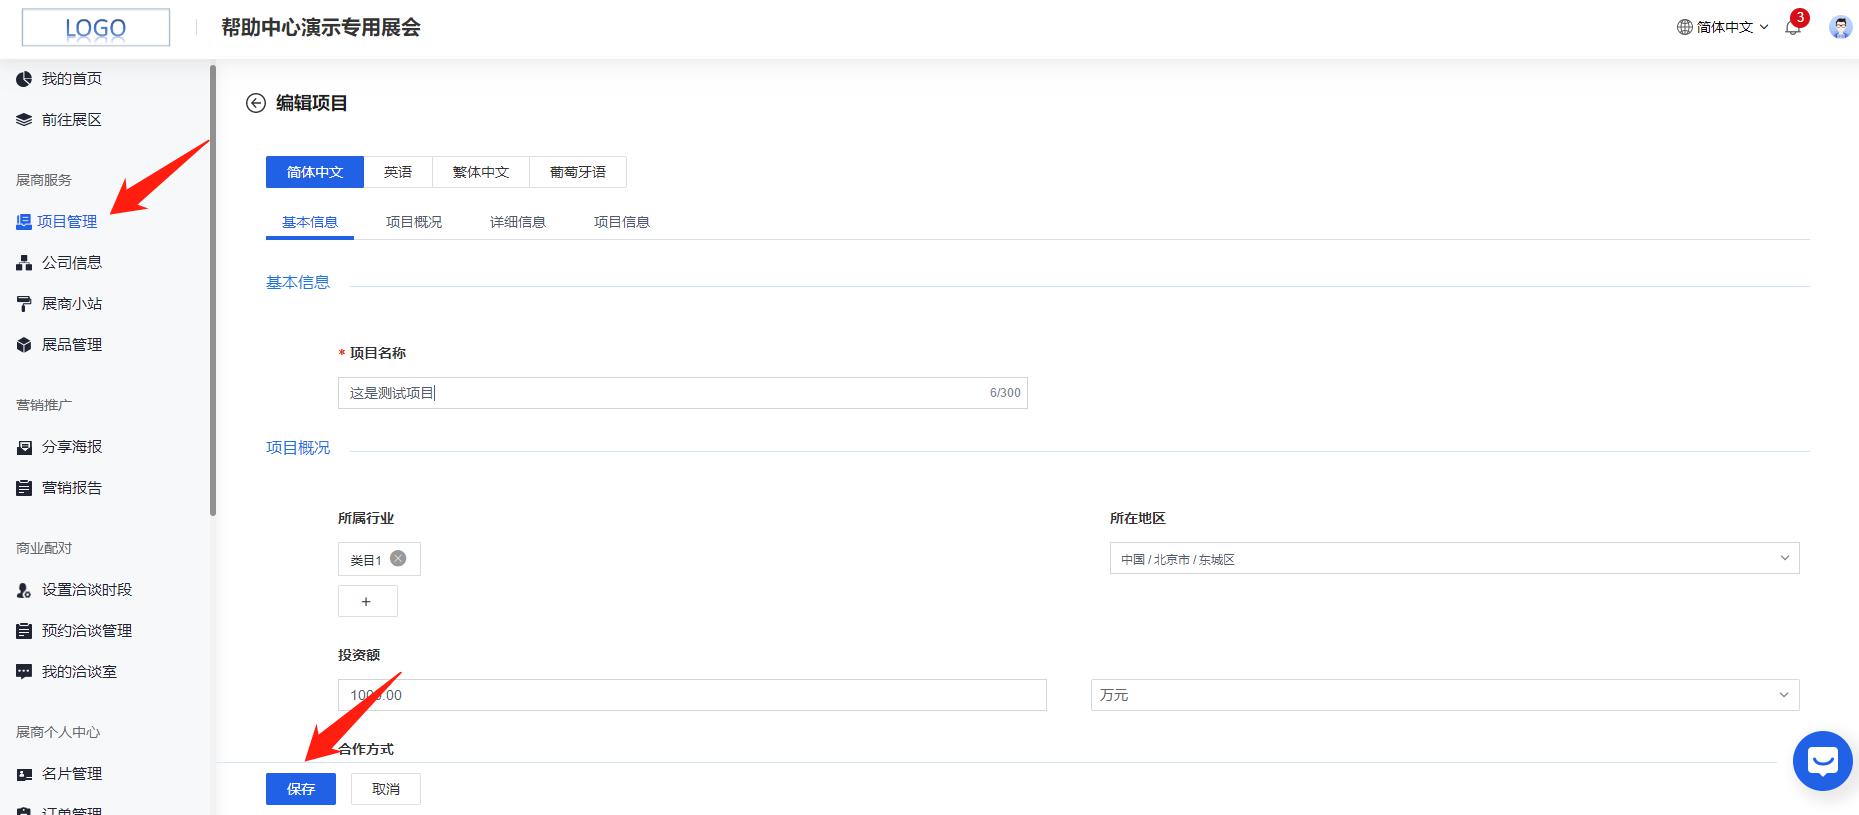Select the 葡萄牙语 language tab

pyautogui.click(x=578, y=172)
